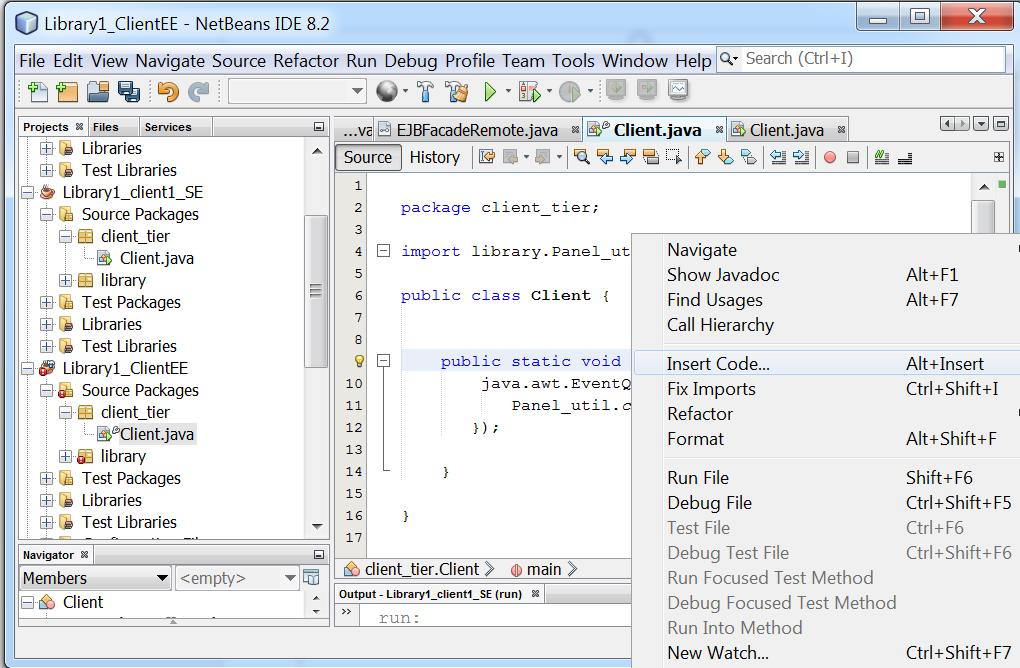Click the globe browser icon in toolbar
1020x668 pixels.
[x=387, y=92]
